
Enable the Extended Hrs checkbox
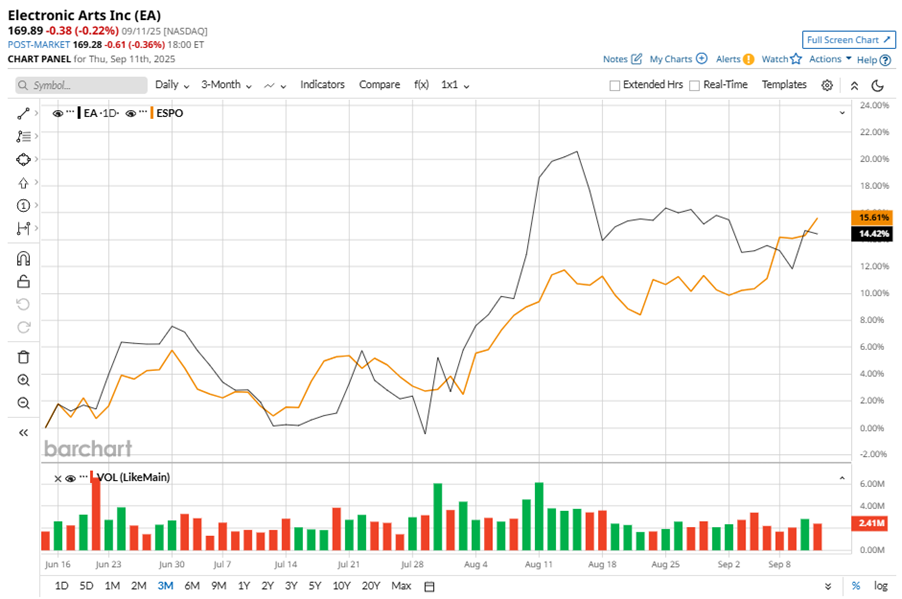pos(614,85)
